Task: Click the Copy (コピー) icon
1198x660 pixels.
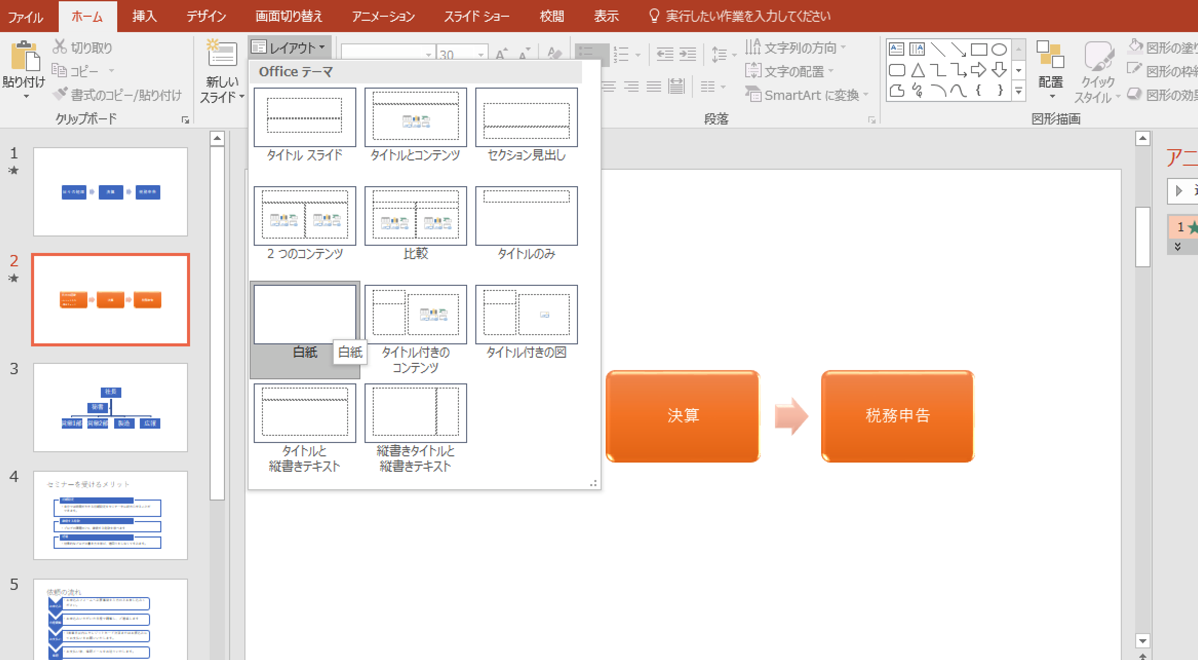Action: tap(60, 70)
